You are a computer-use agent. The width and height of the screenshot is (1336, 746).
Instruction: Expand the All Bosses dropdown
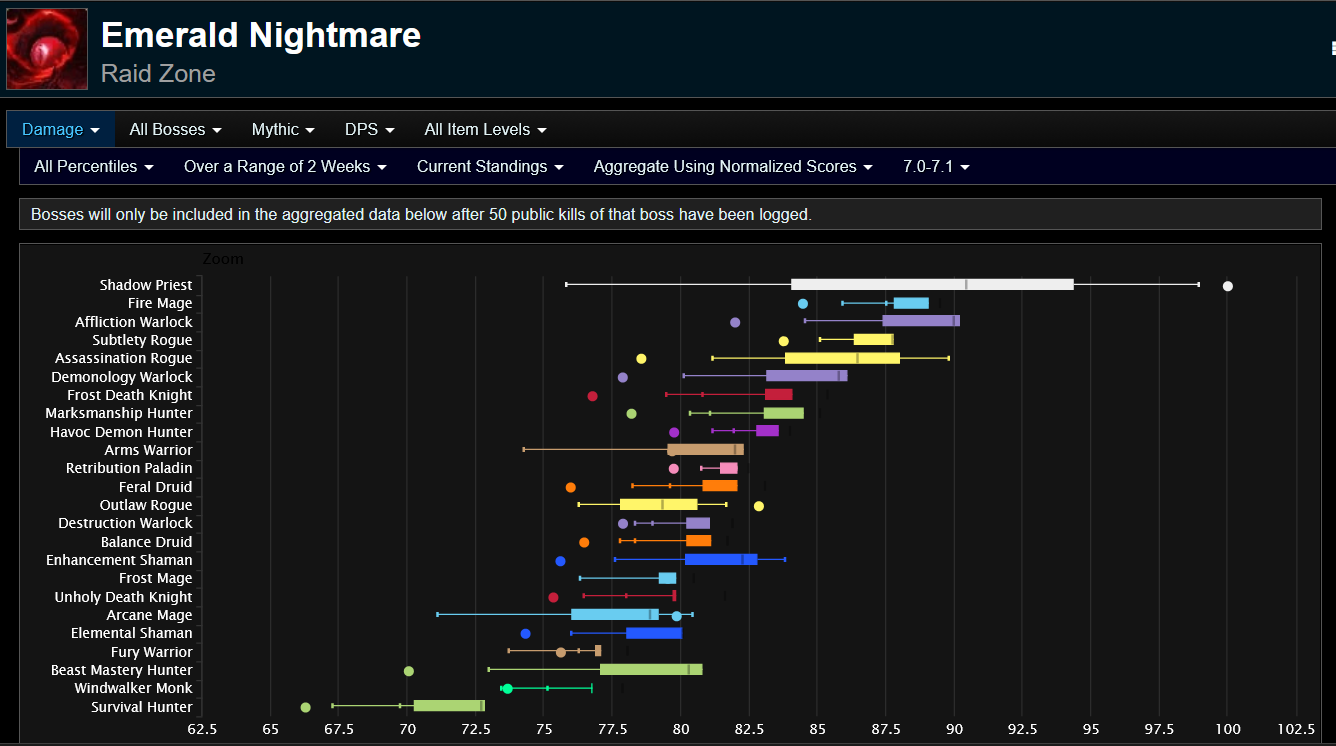(175, 129)
